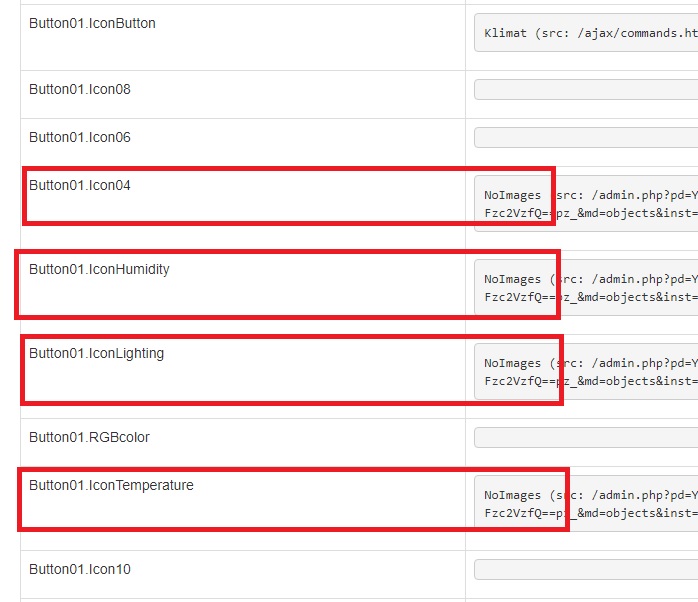Focus the empty Button01.Icon08 value field
This screenshot has width=698, height=602.
(x=586, y=90)
